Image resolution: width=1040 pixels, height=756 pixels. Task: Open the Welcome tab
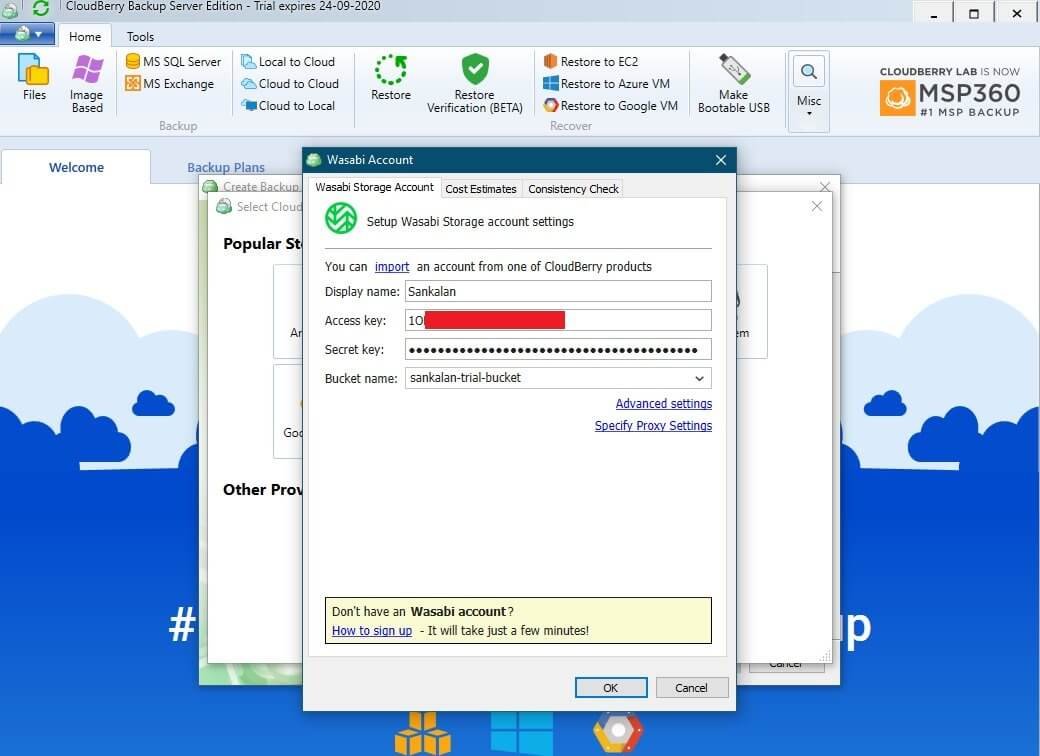(x=76, y=167)
